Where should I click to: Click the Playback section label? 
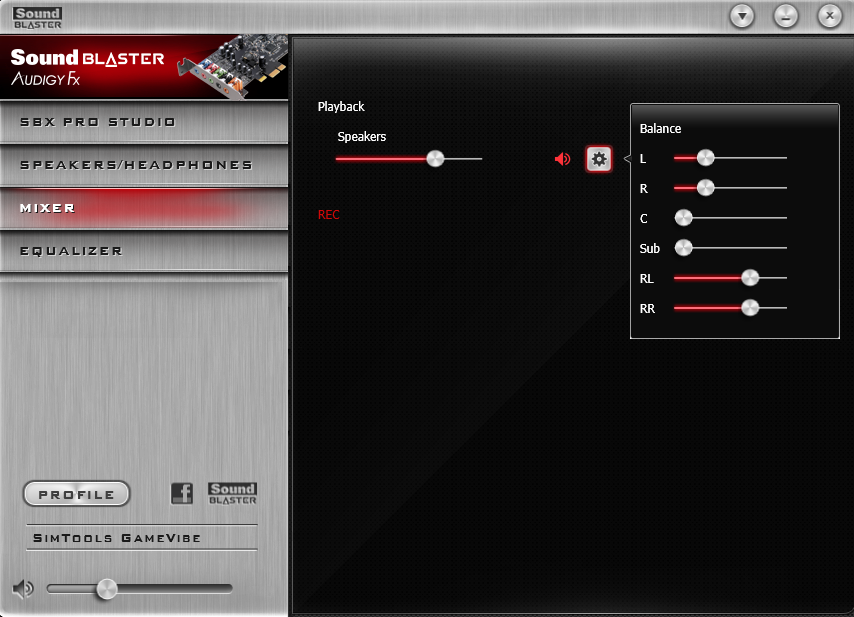pyautogui.click(x=341, y=107)
